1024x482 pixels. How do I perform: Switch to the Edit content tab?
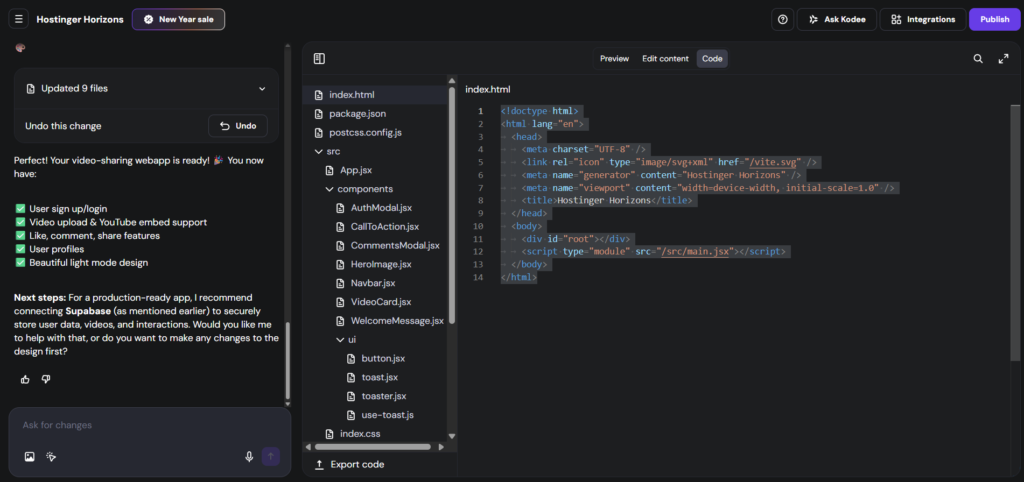pos(665,59)
